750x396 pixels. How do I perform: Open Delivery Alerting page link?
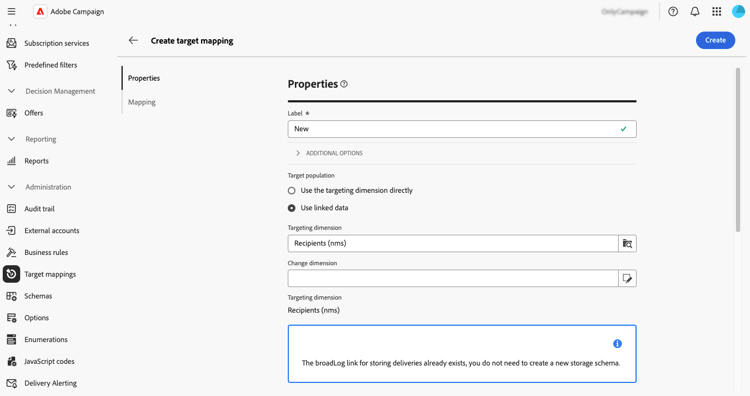click(50, 383)
